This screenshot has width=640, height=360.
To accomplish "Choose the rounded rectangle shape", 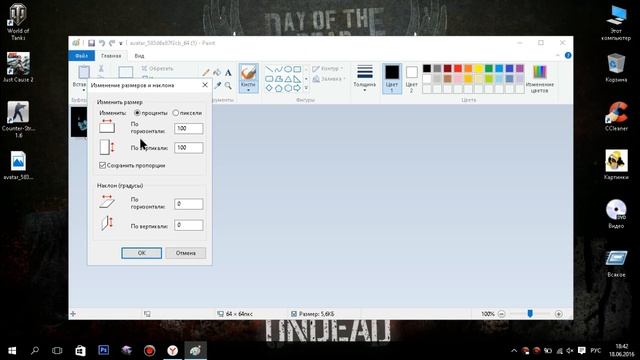I will tap(269, 78).
